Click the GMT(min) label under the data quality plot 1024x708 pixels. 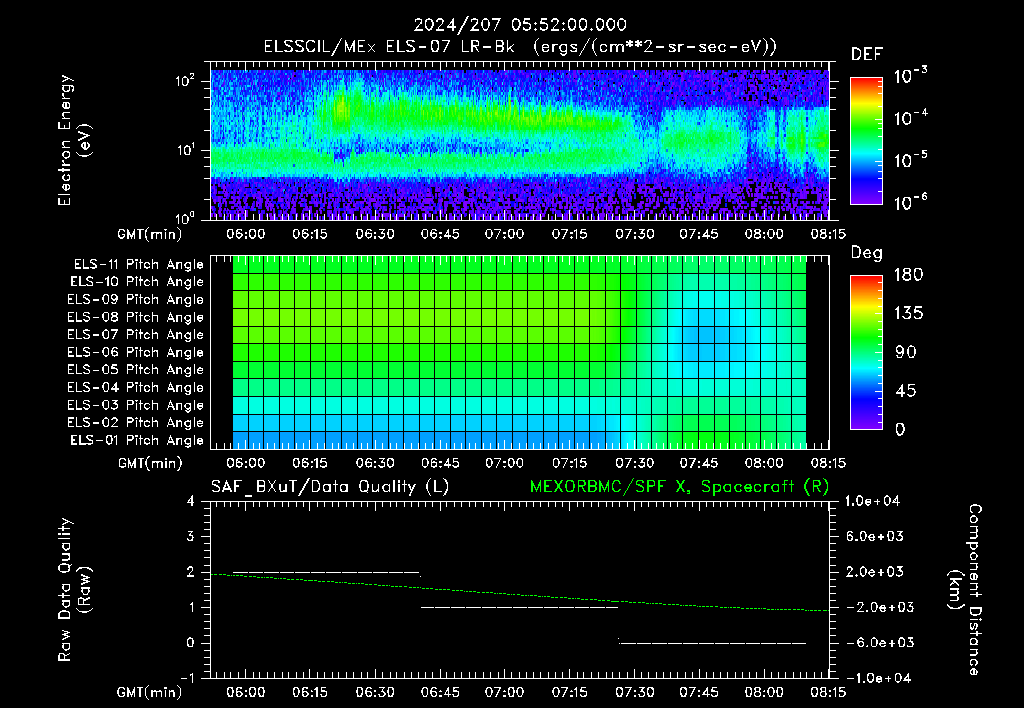coord(150,692)
